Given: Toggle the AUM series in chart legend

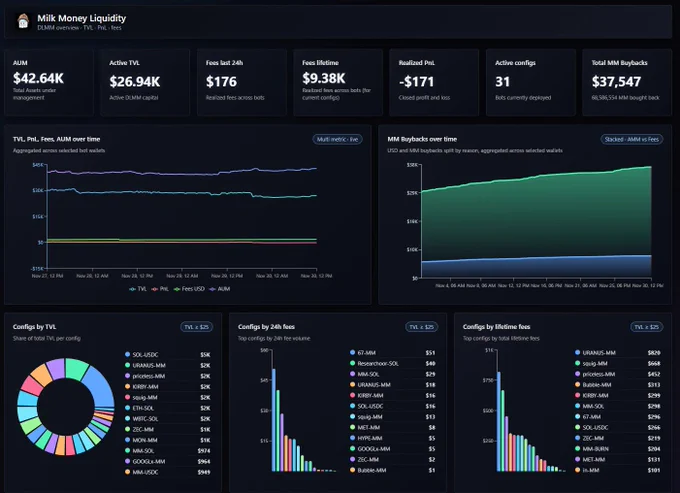Looking at the screenshot, I should (x=219, y=289).
